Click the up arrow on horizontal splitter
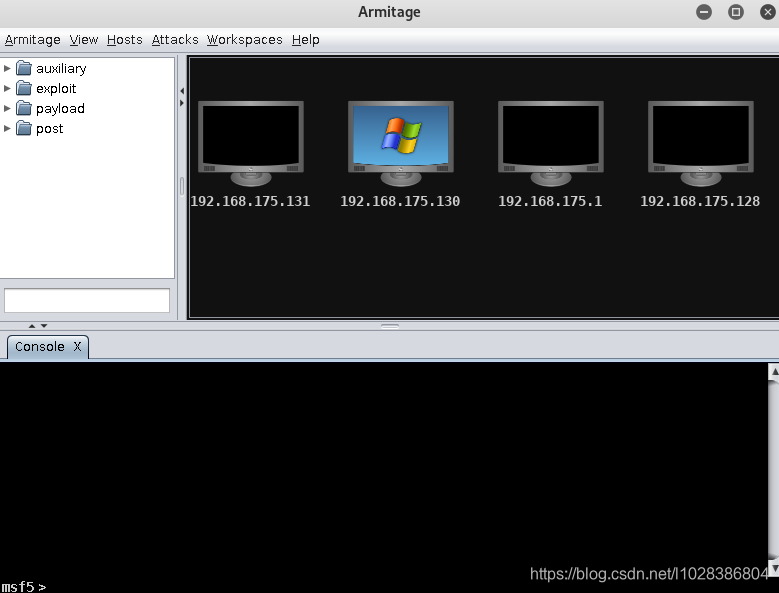Viewport: 779px width, 593px height. (32, 326)
